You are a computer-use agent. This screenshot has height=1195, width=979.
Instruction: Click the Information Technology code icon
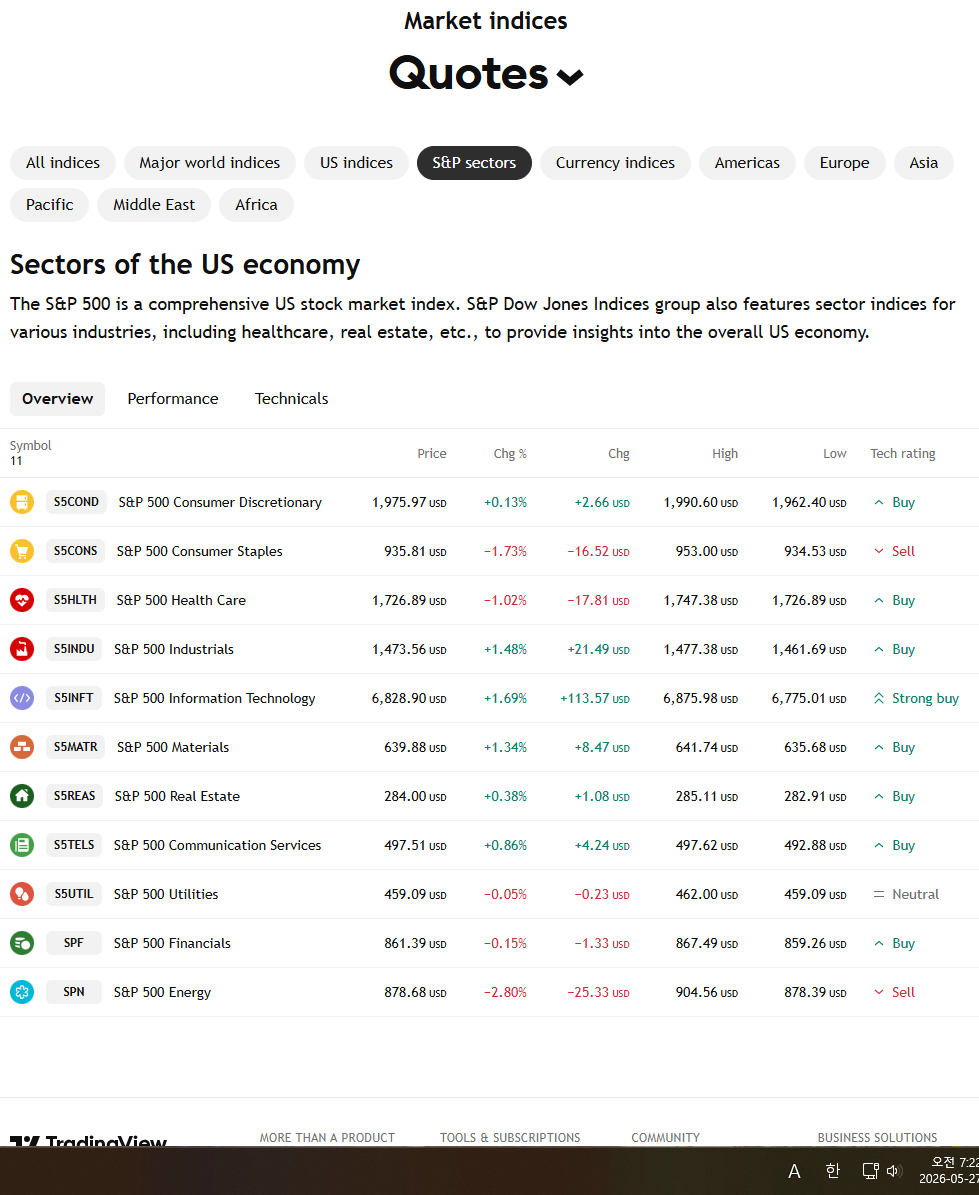click(x=22, y=698)
